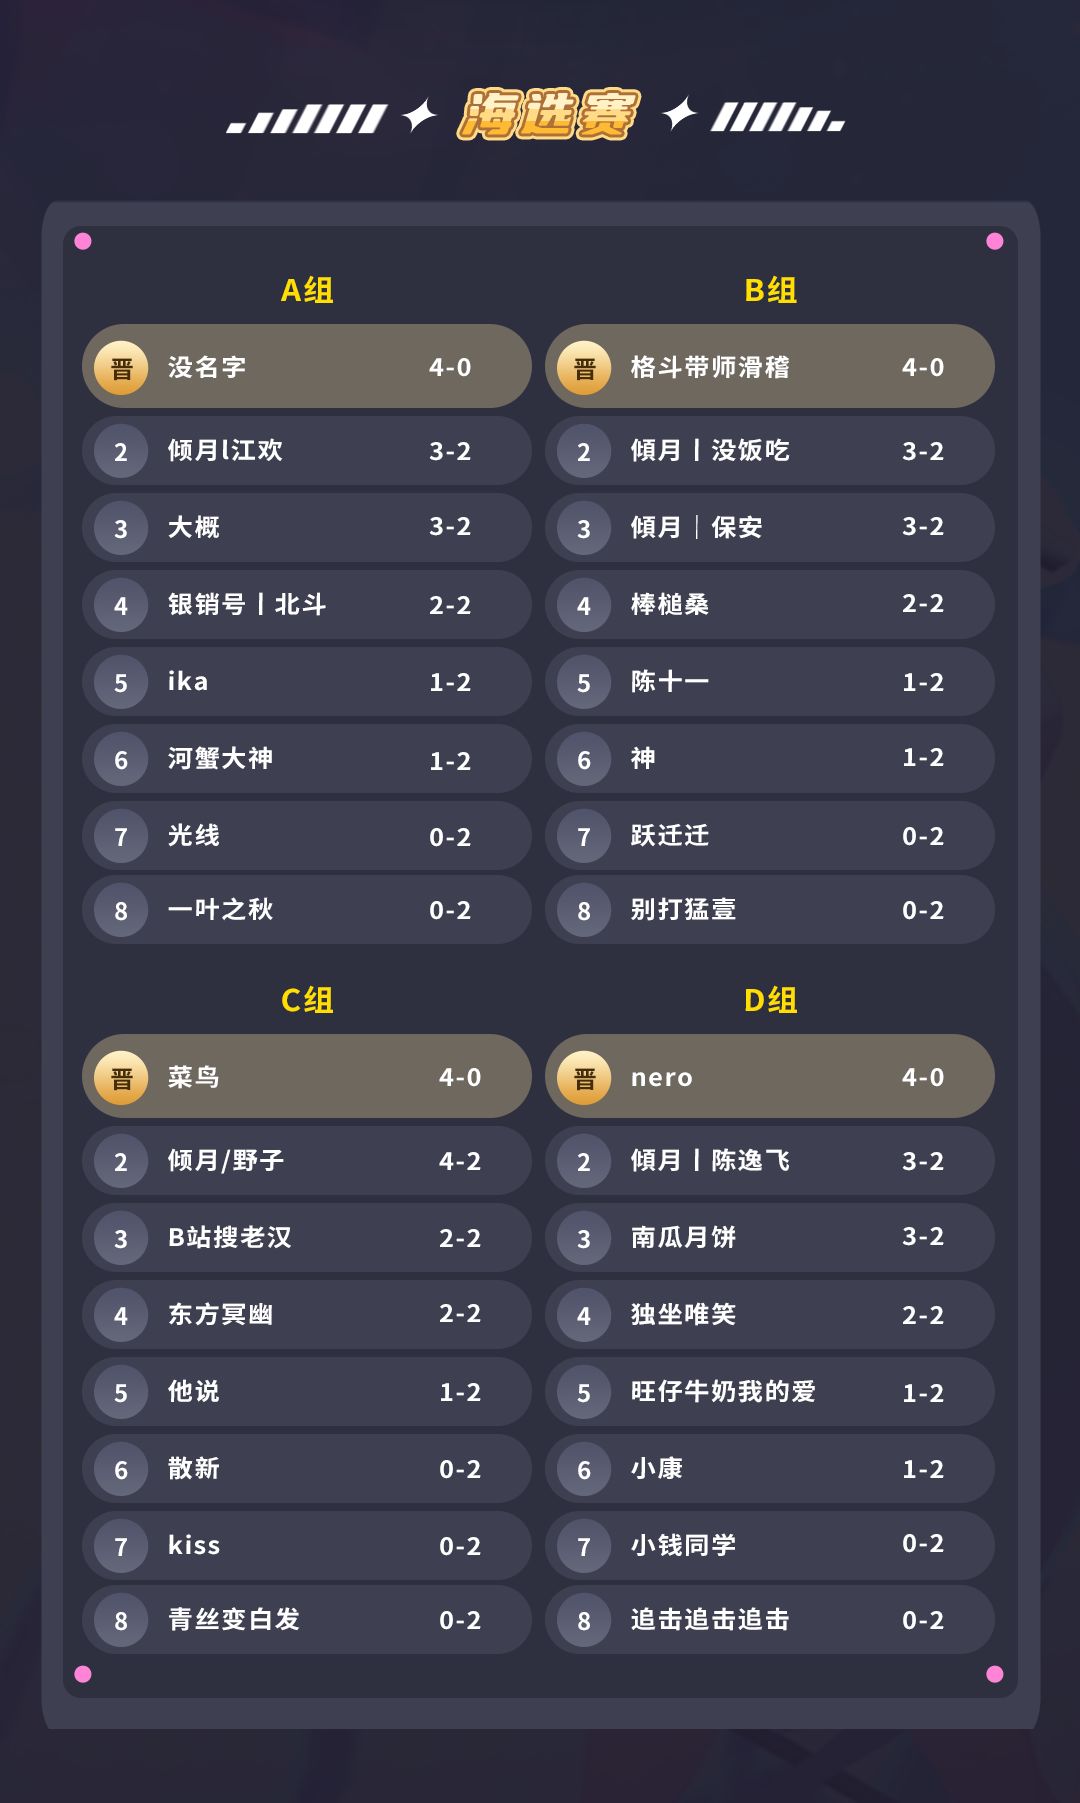The width and height of the screenshot is (1080, 1803).
Task: Click the 2-2 score of 棒槌桑
Action: pos(922,604)
